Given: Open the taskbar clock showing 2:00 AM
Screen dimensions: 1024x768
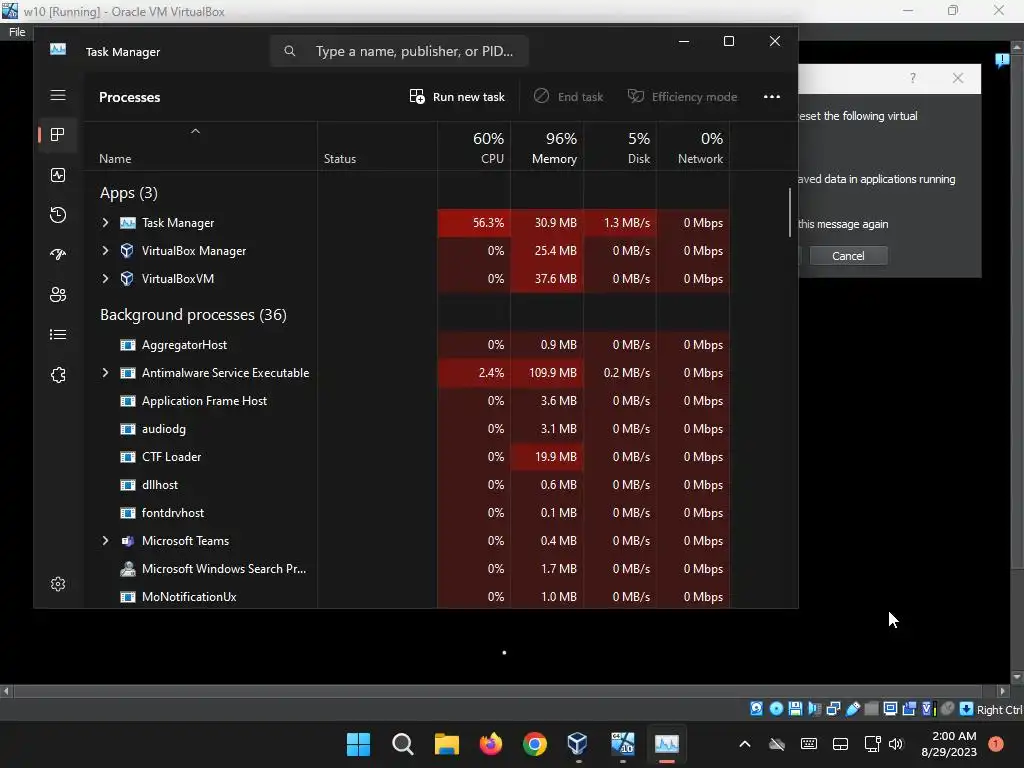Looking at the screenshot, I should pos(948,744).
